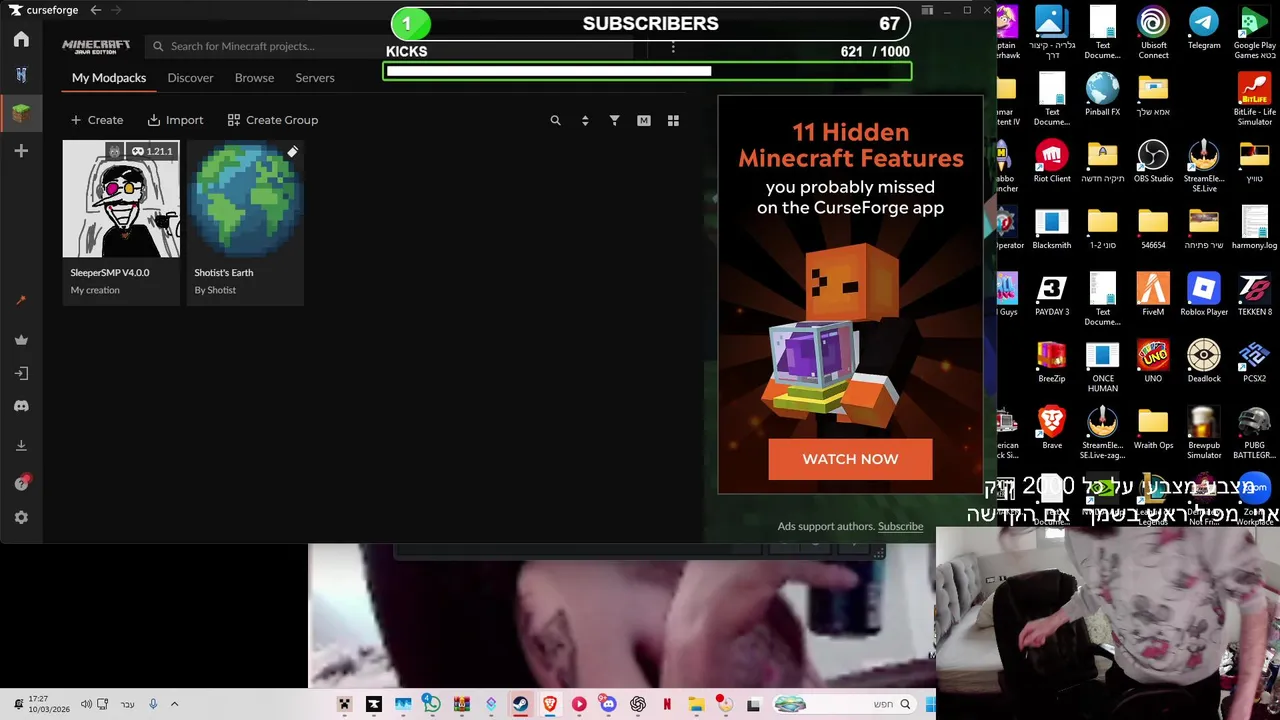Click the Minecraft Java Edition logo

96,46
